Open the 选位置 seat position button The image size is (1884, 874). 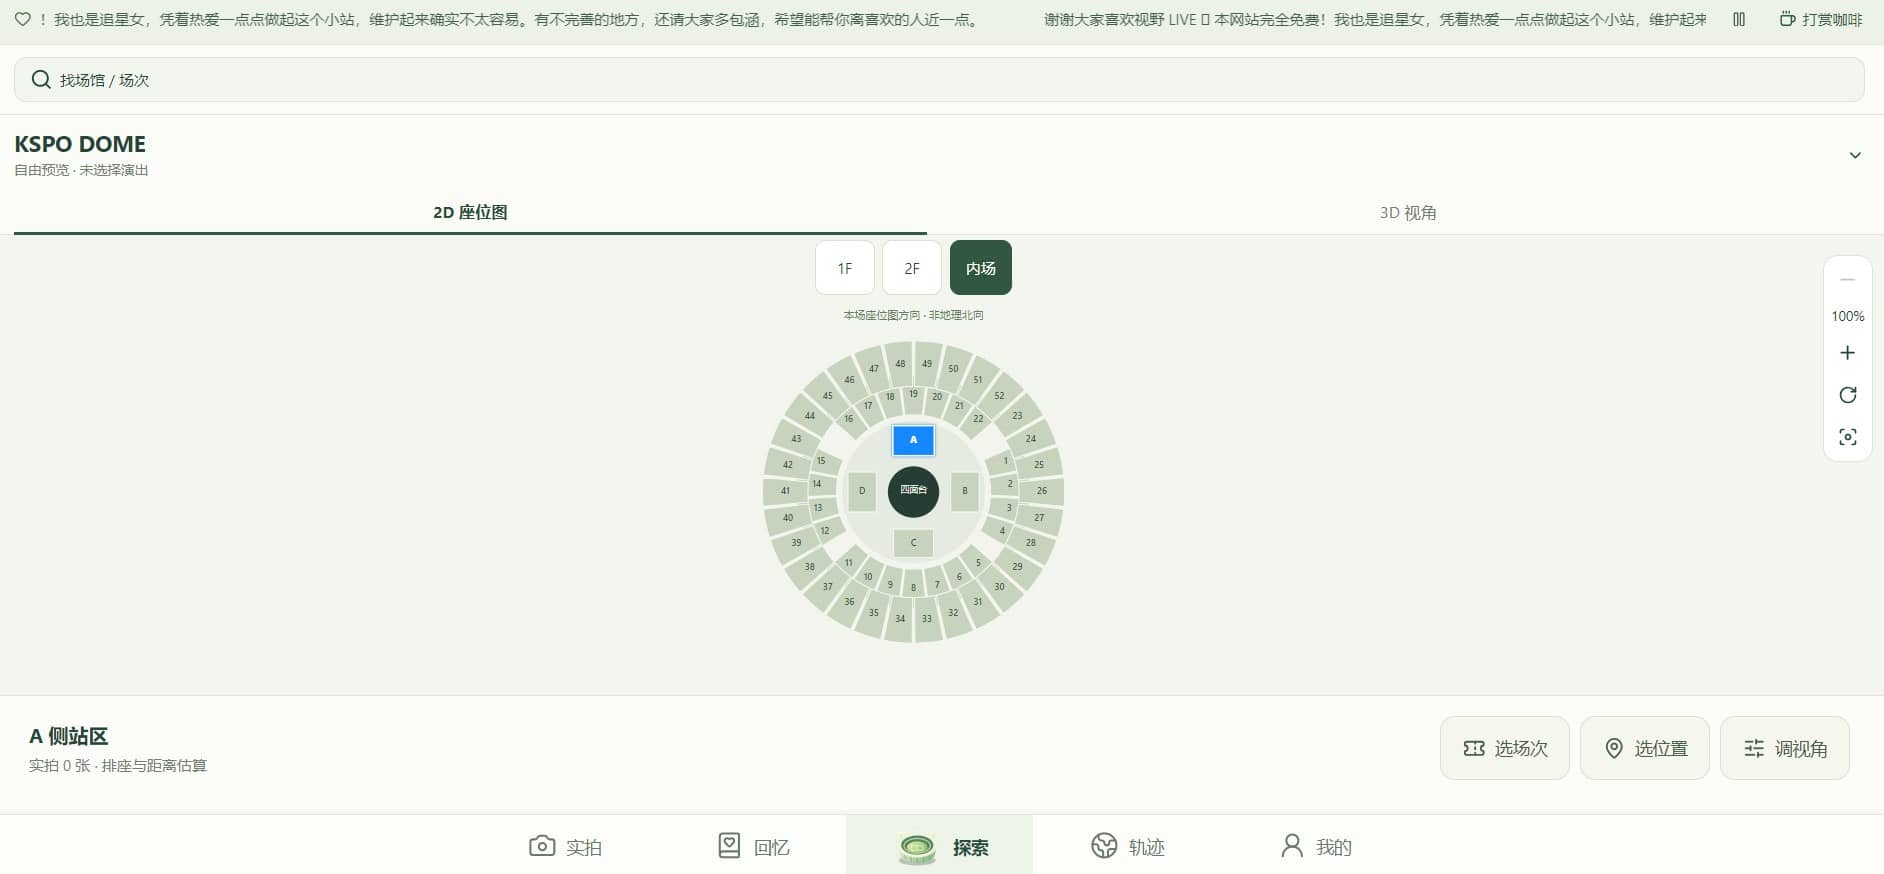[1645, 748]
